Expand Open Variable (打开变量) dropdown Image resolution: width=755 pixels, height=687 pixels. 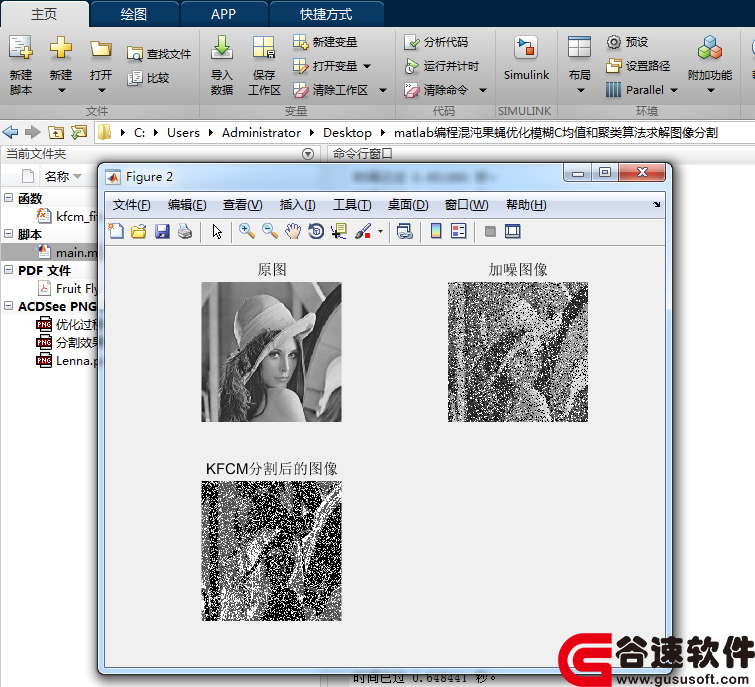point(367,66)
